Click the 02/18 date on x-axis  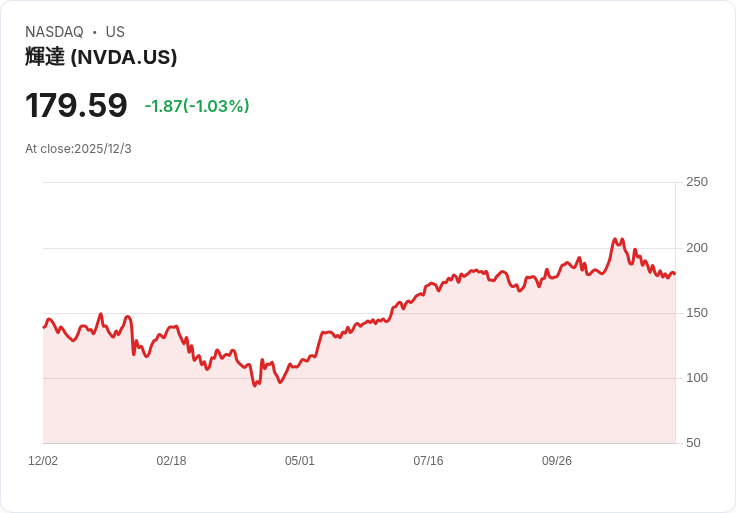tap(171, 461)
